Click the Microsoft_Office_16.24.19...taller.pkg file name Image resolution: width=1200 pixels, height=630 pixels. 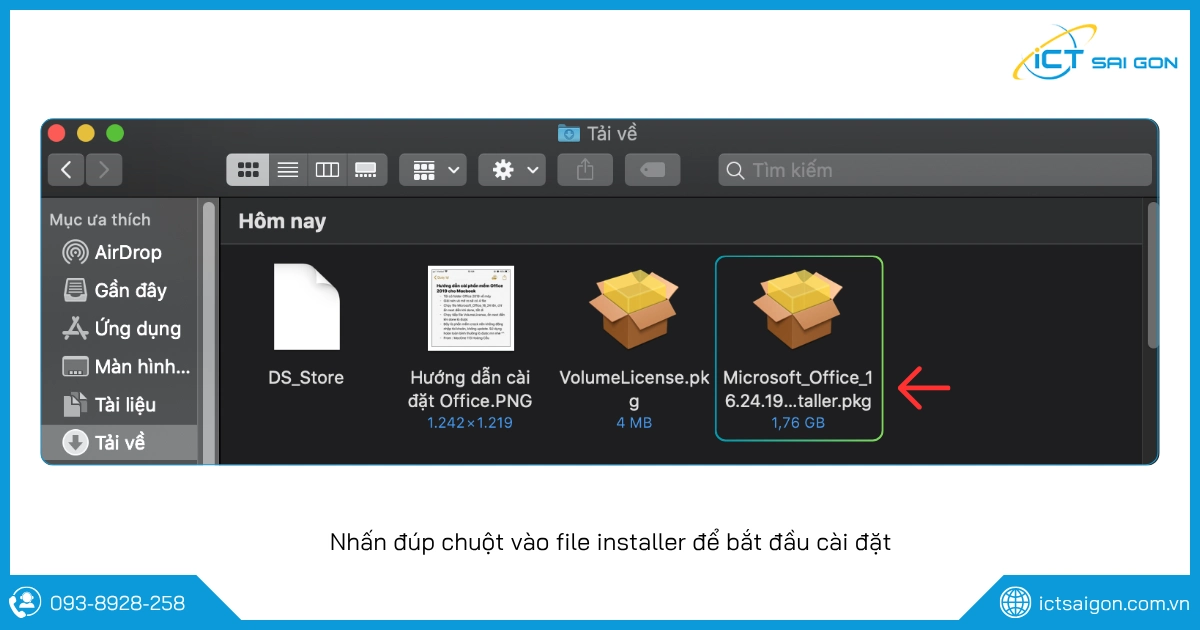coord(798,389)
